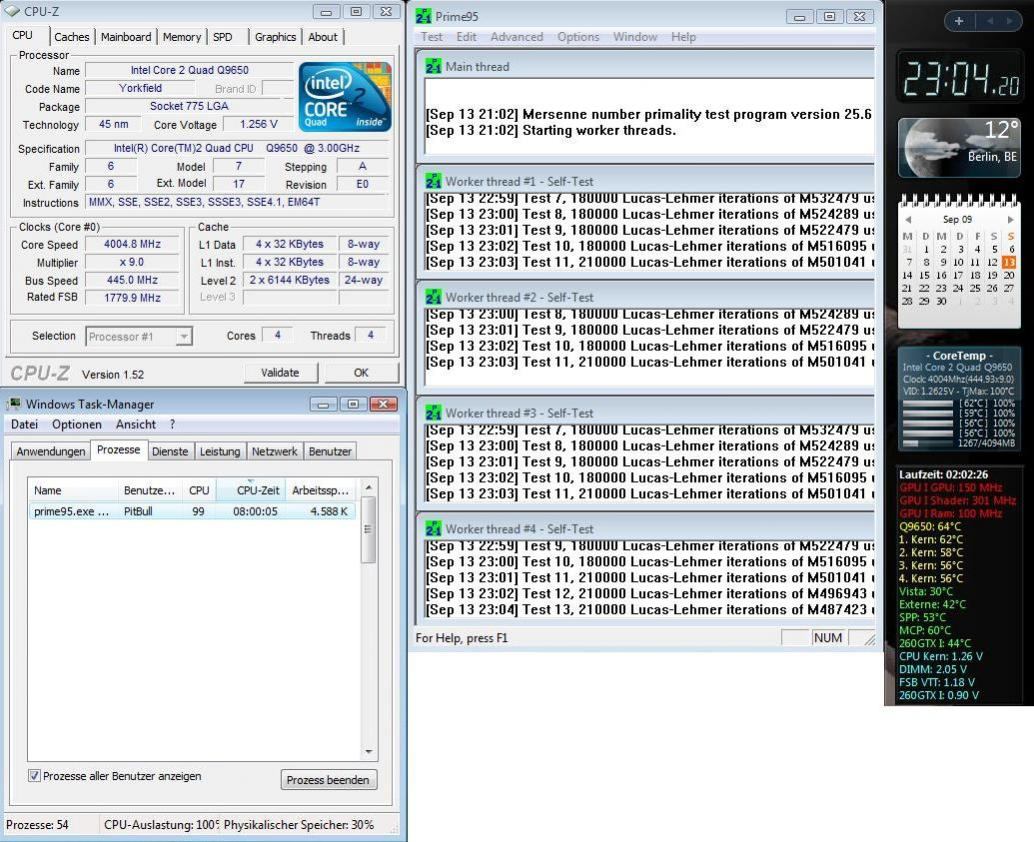Open the SPD tab in CPU-Z
Image resolution: width=1034 pixels, height=842 pixels.
pos(223,38)
